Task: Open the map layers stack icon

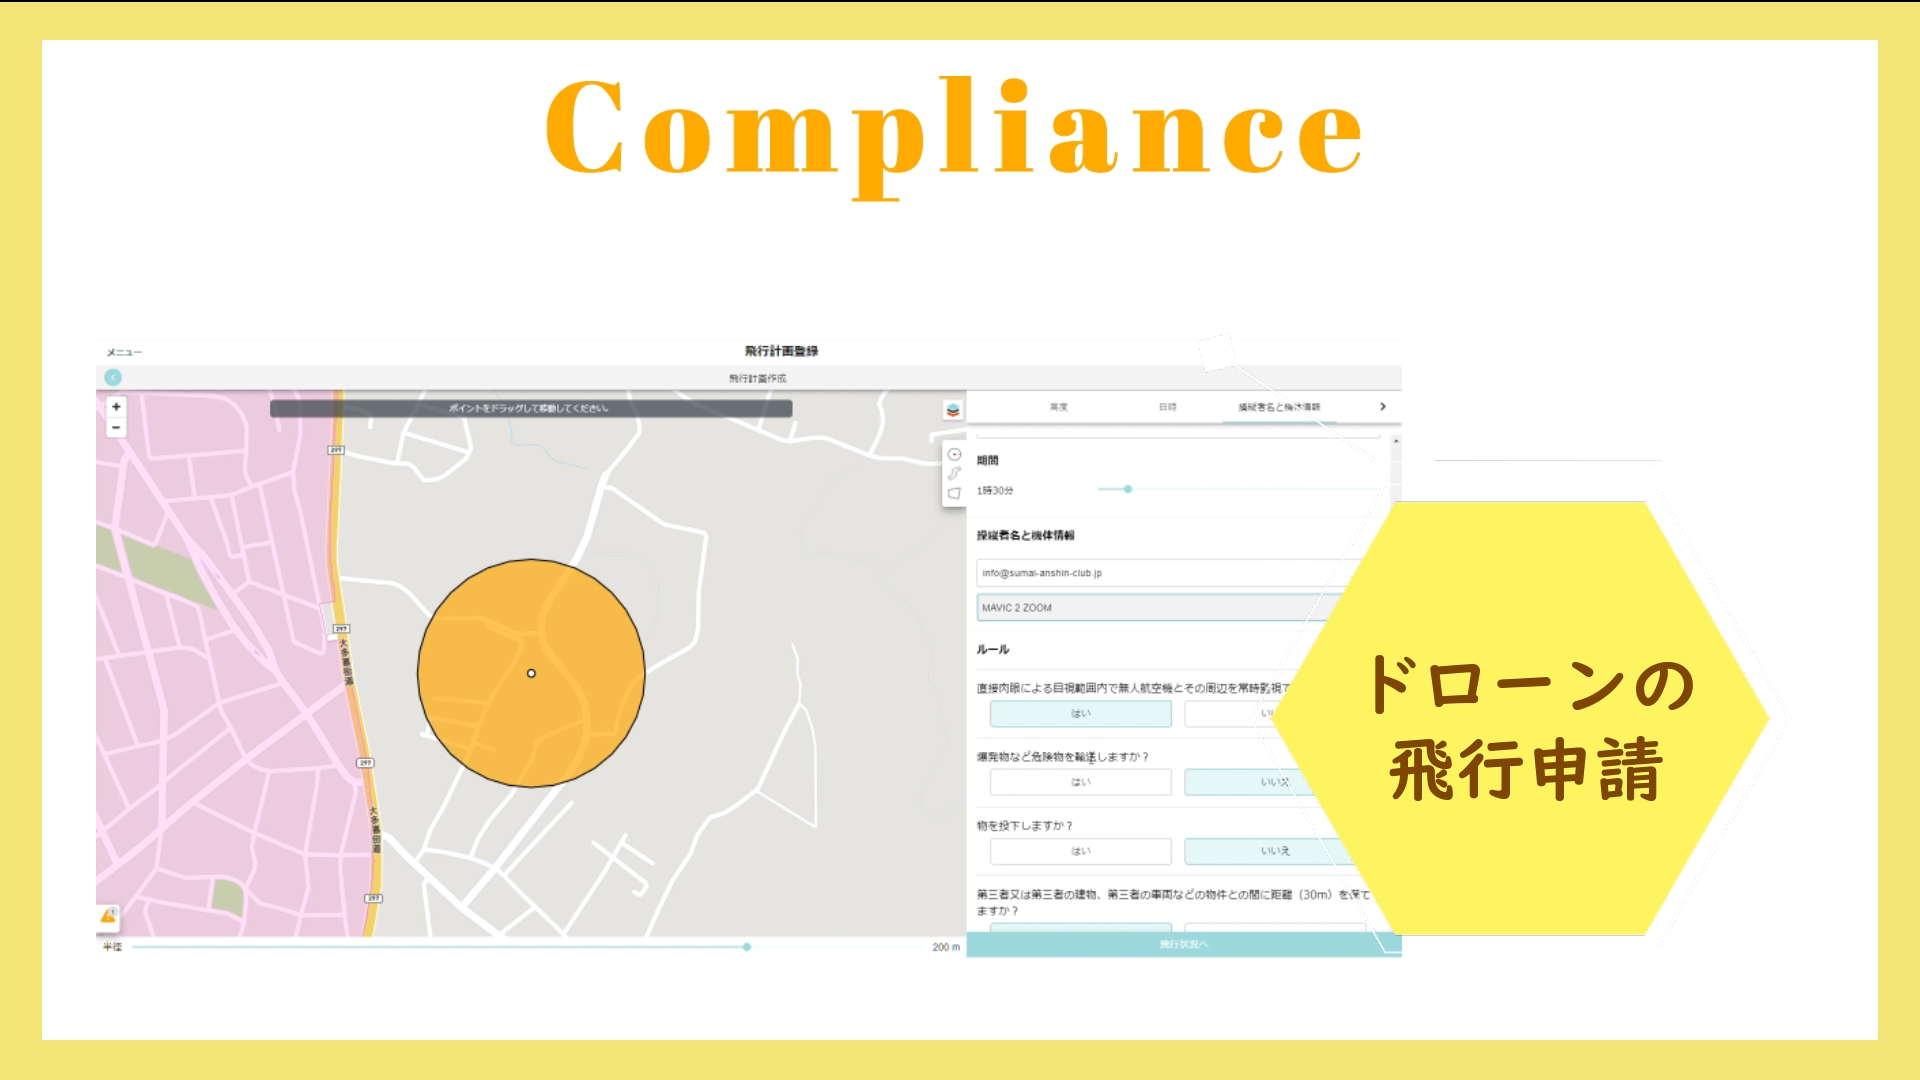Action: 953,410
